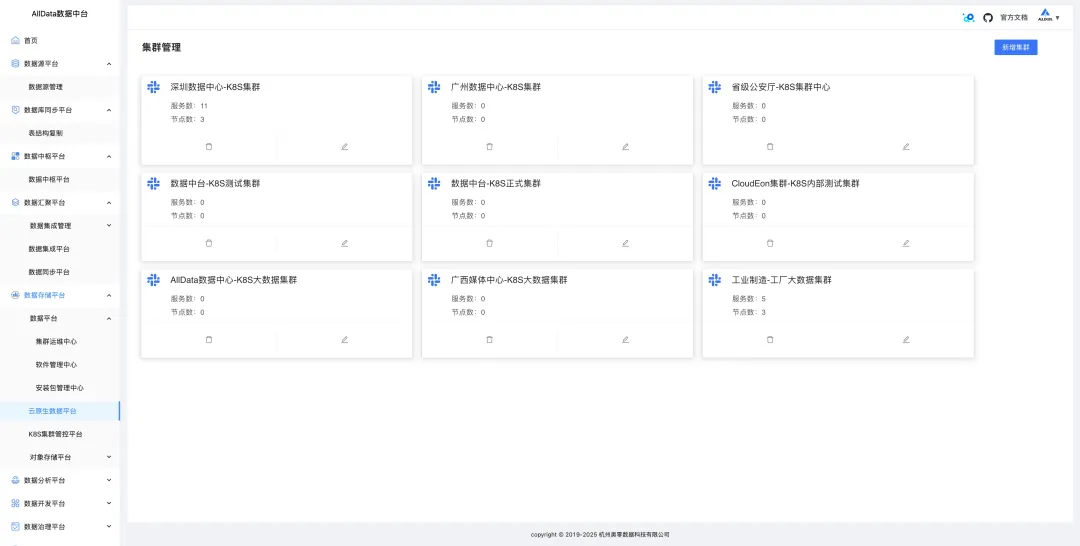Screen dimensions: 1080x546
Task: Click the footer copyright text
Action: coord(600,534)
